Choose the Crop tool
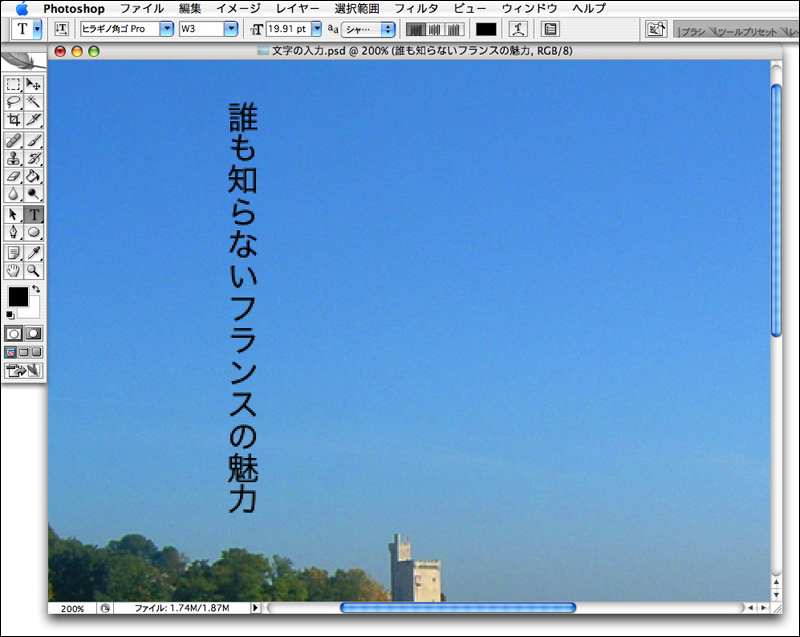The image size is (800, 637). click(x=13, y=119)
